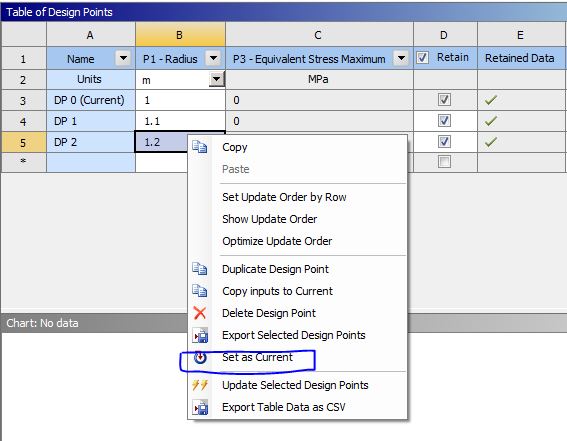The image size is (567, 441).
Task: Open the P3 - Equivalent Stress Maximum dropdown
Action: (x=401, y=58)
